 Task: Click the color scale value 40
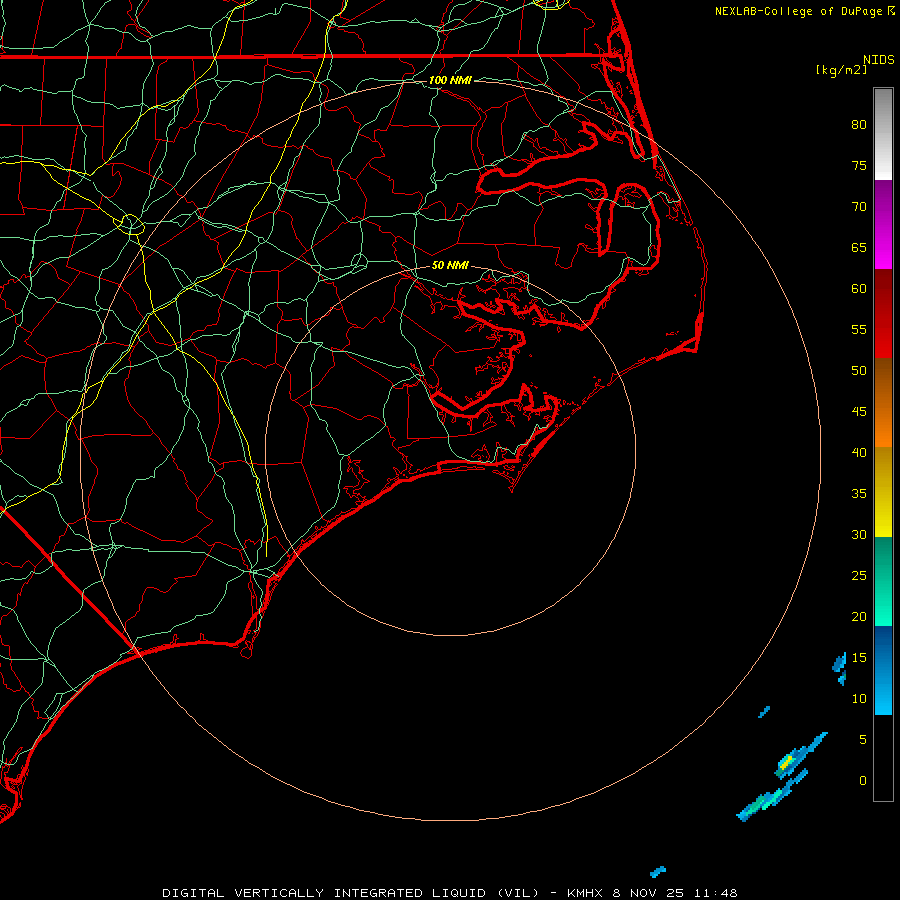(859, 453)
